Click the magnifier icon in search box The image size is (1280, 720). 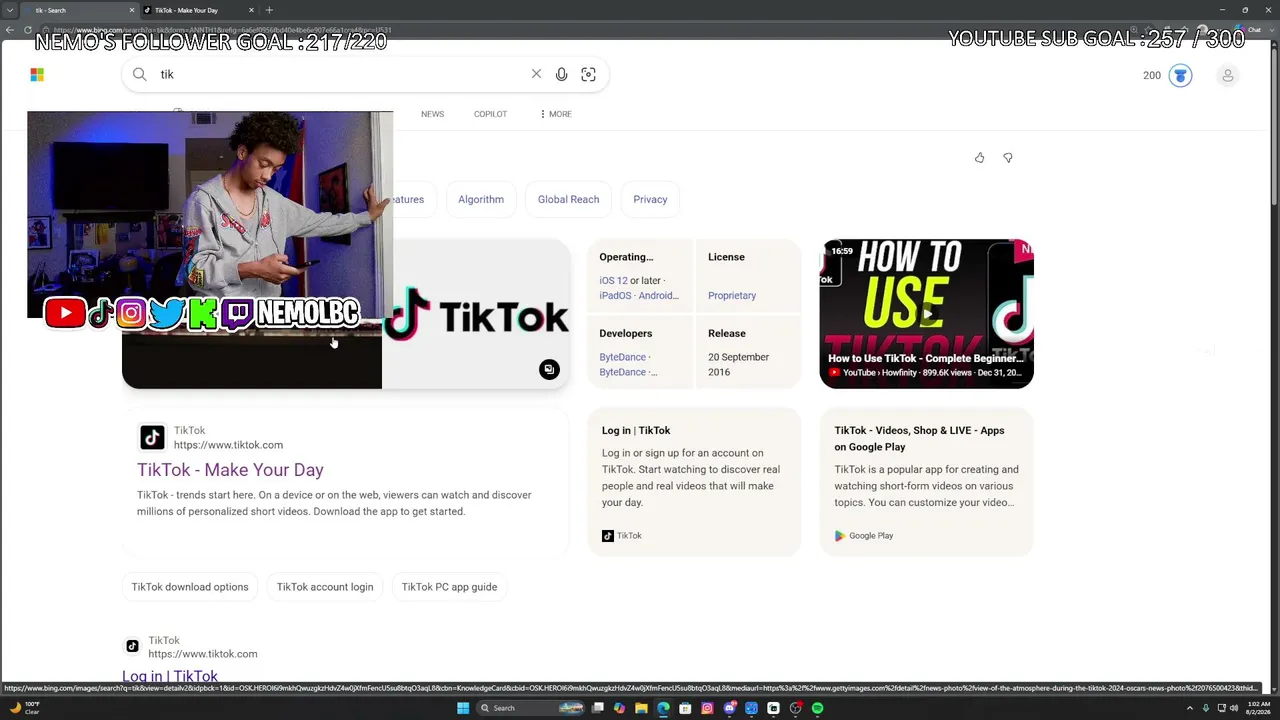pyautogui.click(x=140, y=74)
